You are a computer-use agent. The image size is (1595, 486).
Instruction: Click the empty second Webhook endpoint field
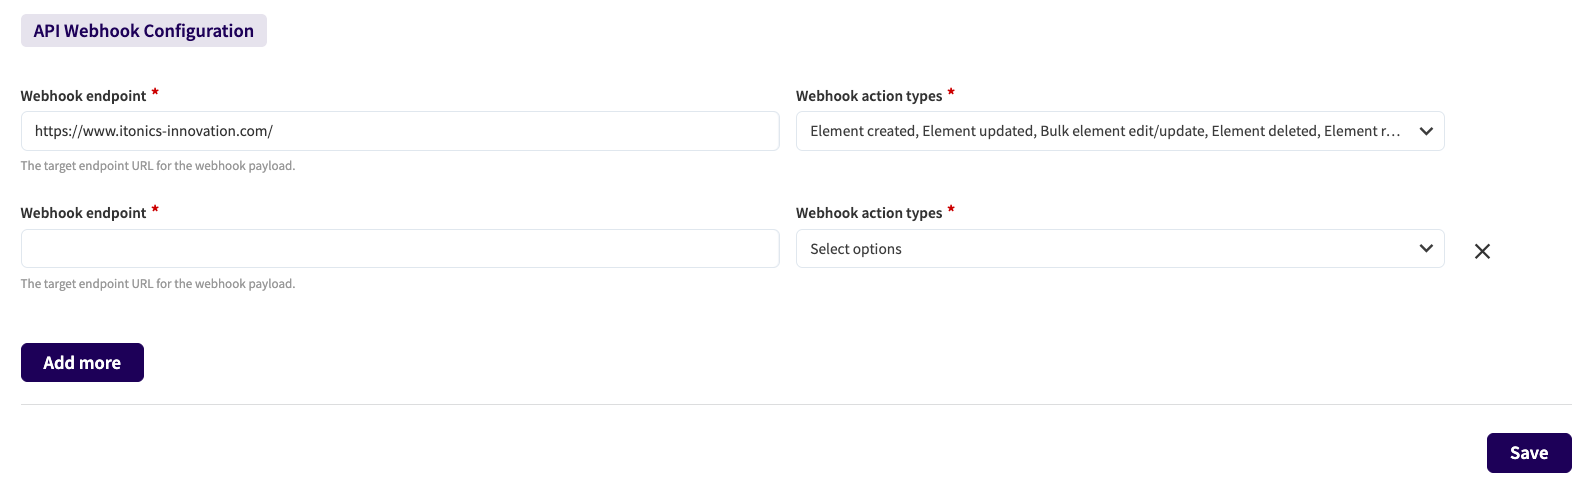coord(400,249)
